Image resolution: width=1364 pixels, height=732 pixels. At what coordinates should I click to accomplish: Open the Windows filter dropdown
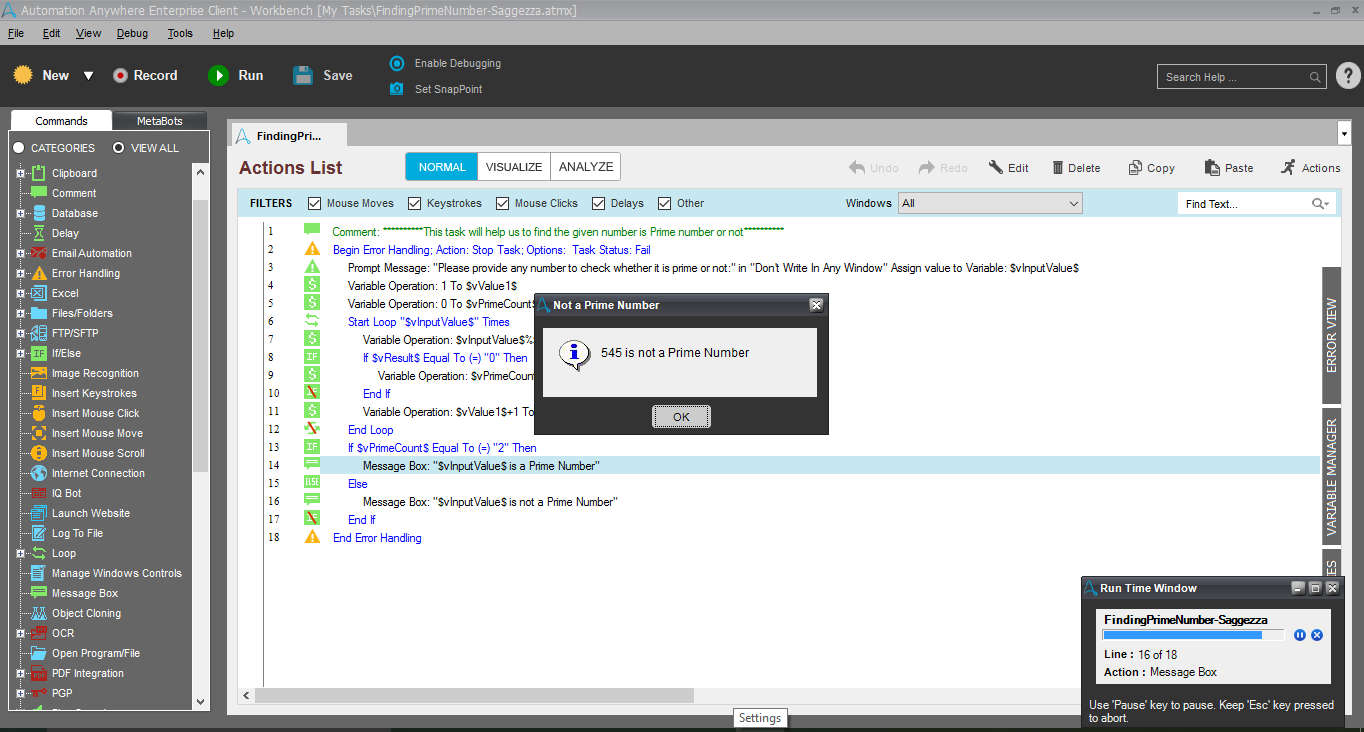[990, 203]
